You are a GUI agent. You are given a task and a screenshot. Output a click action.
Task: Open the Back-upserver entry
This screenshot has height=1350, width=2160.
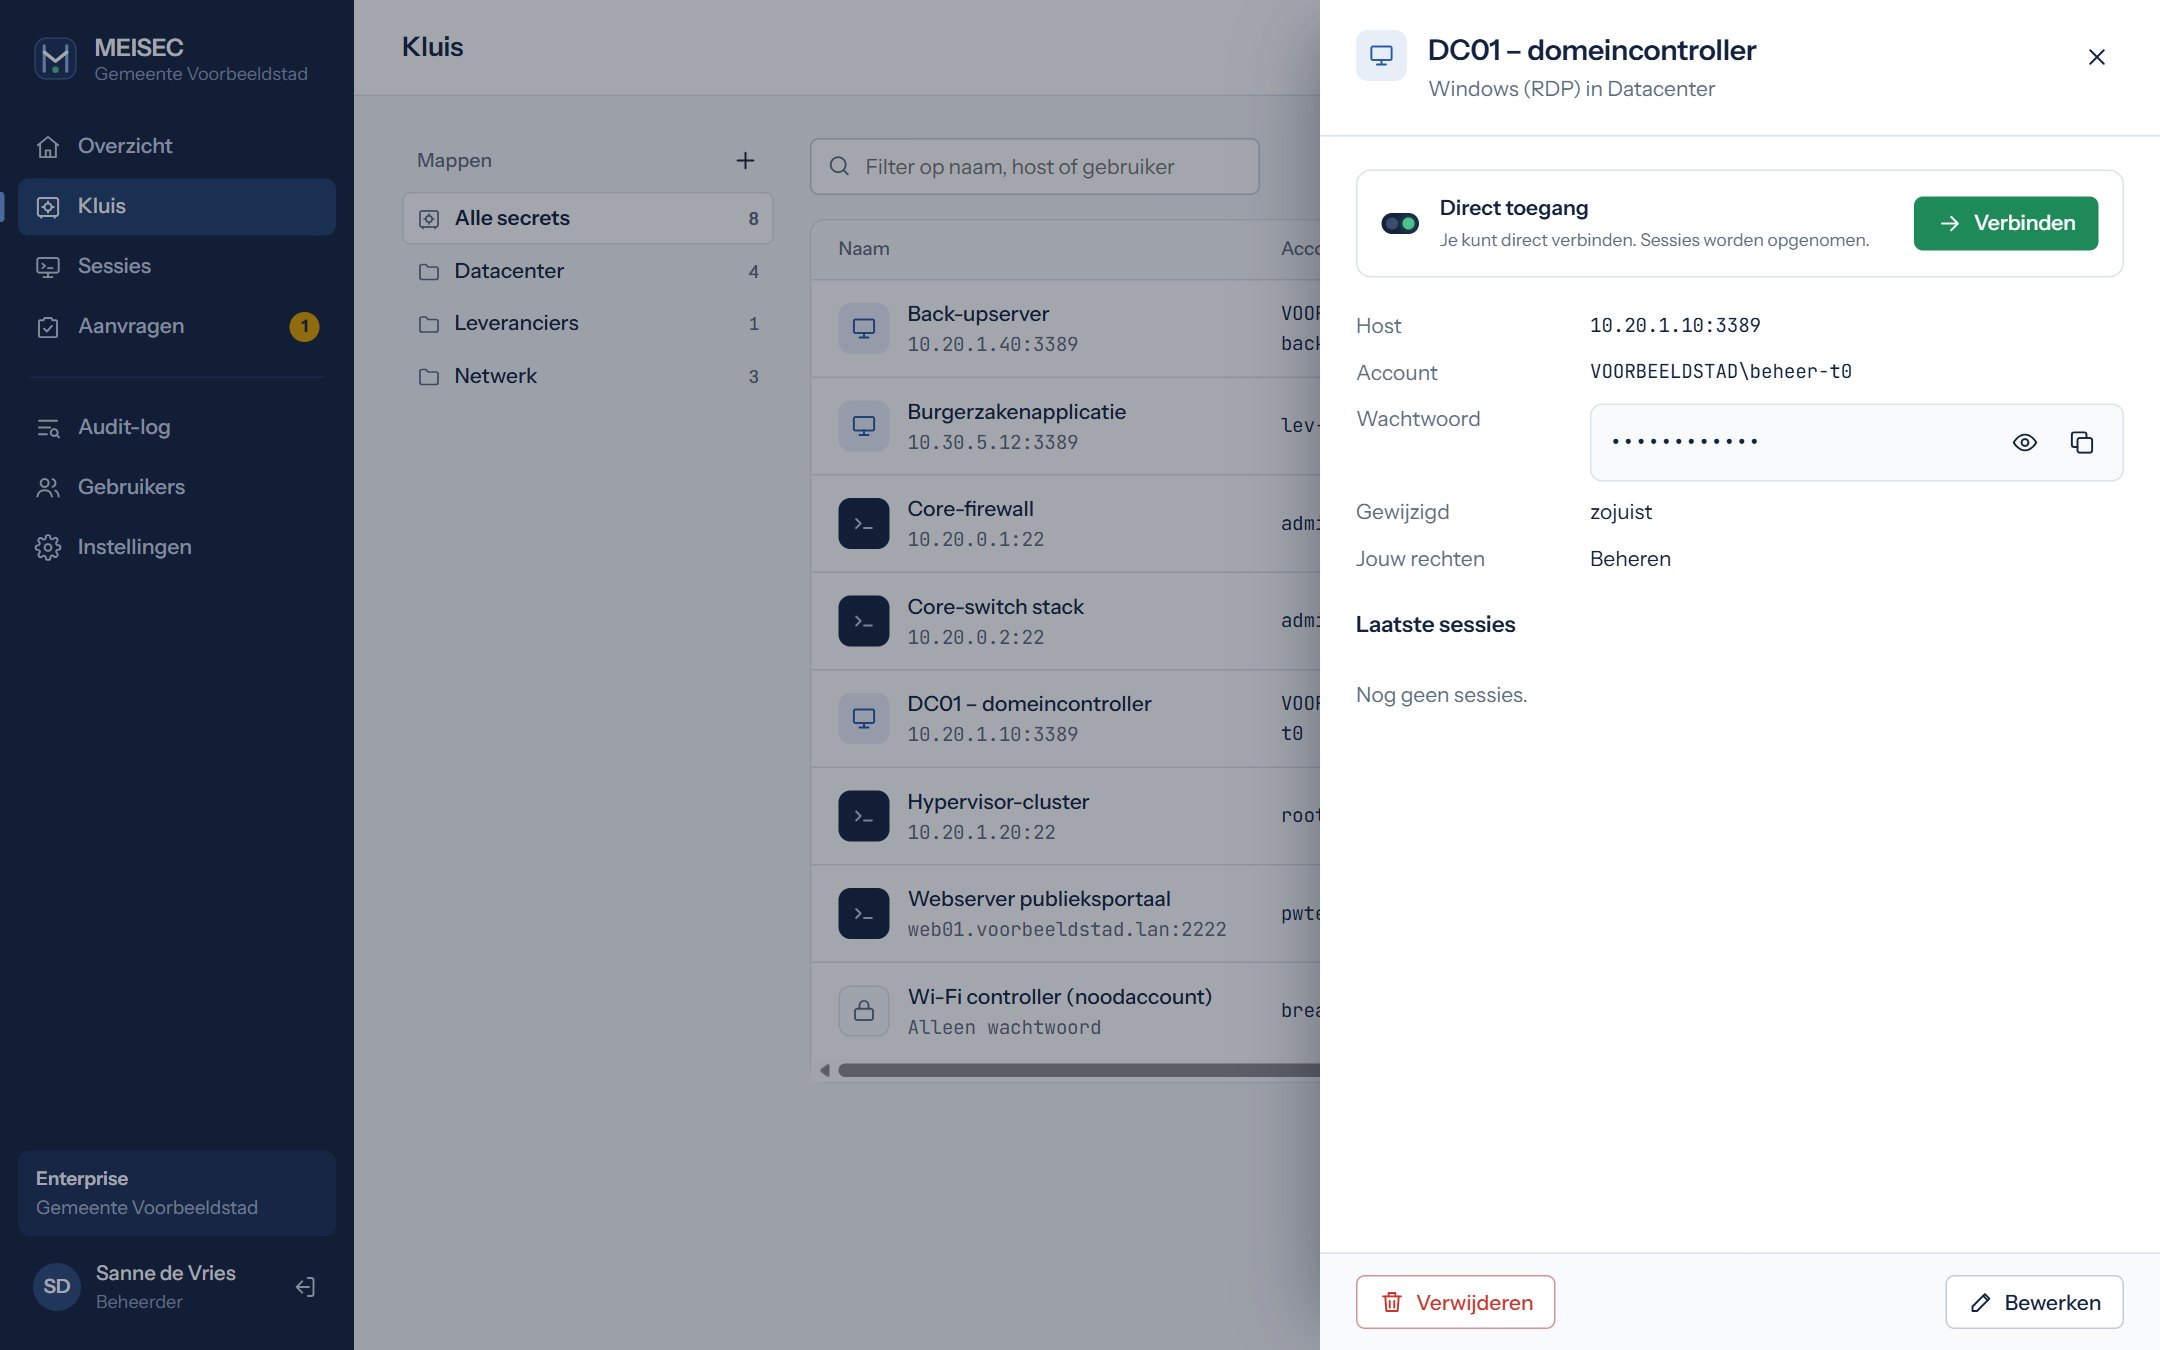[1065, 329]
